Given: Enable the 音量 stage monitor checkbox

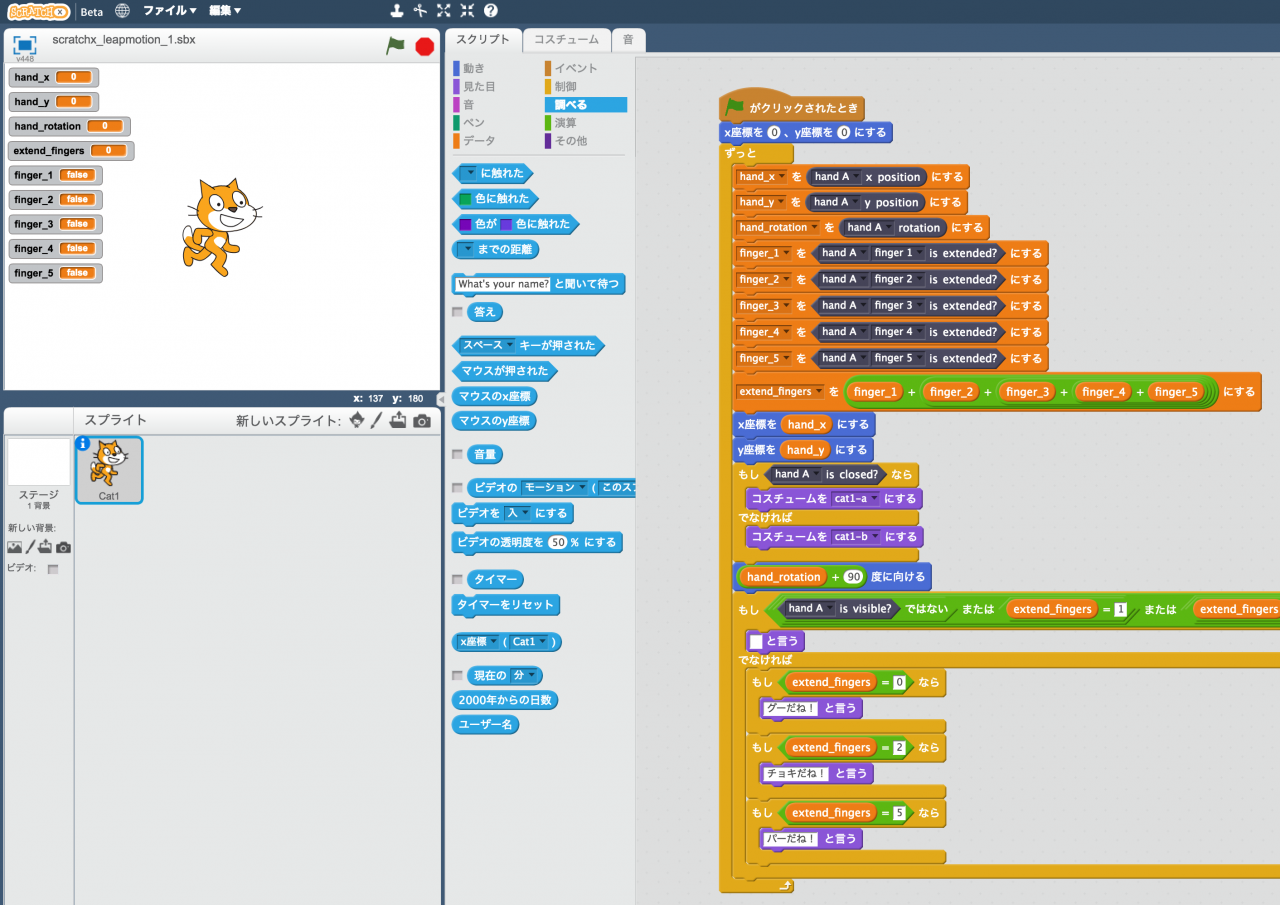Looking at the screenshot, I should click(x=458, y=454).
